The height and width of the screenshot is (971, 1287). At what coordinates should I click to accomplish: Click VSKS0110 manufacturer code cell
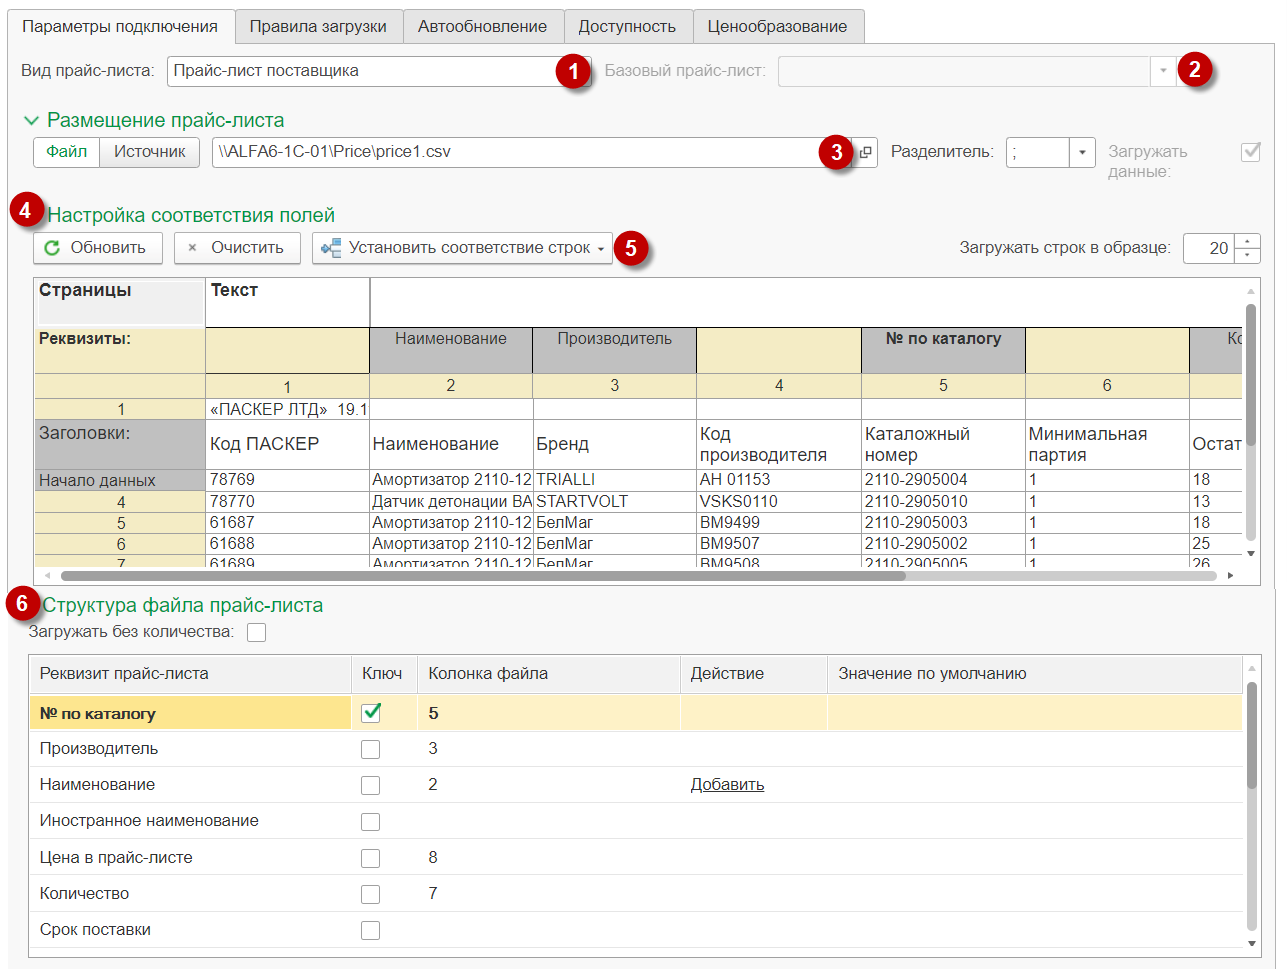pos(778,502)
